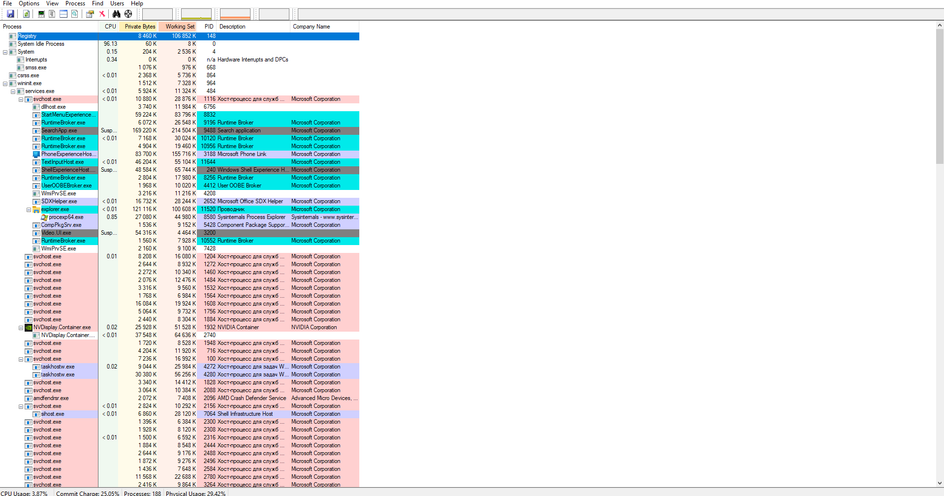The image size is (944, 496).
Task: Select the TextInputHost.exe row
Action: tap(179, 162)
